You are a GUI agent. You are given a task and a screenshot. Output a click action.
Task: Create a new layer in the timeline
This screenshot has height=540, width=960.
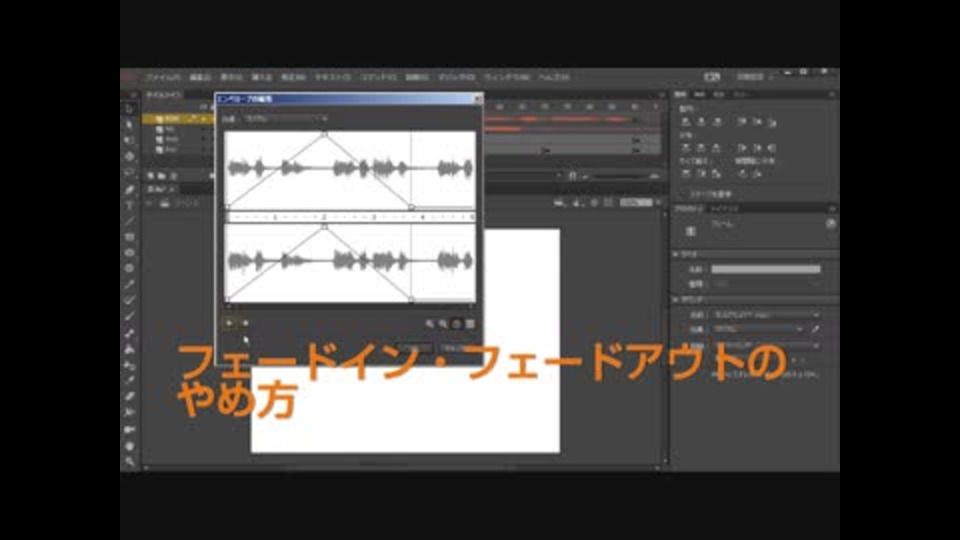point(151,176)
